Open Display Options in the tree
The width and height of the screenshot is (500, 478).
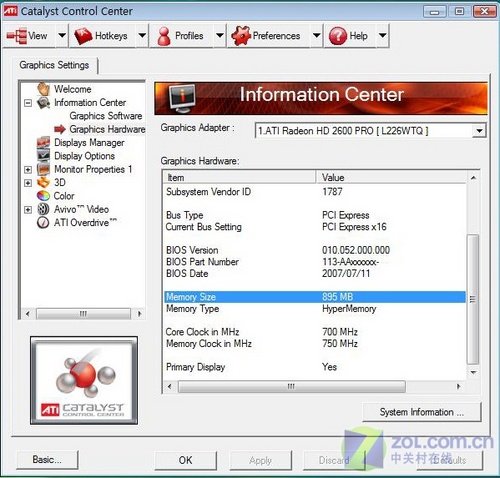click(85, 156)
